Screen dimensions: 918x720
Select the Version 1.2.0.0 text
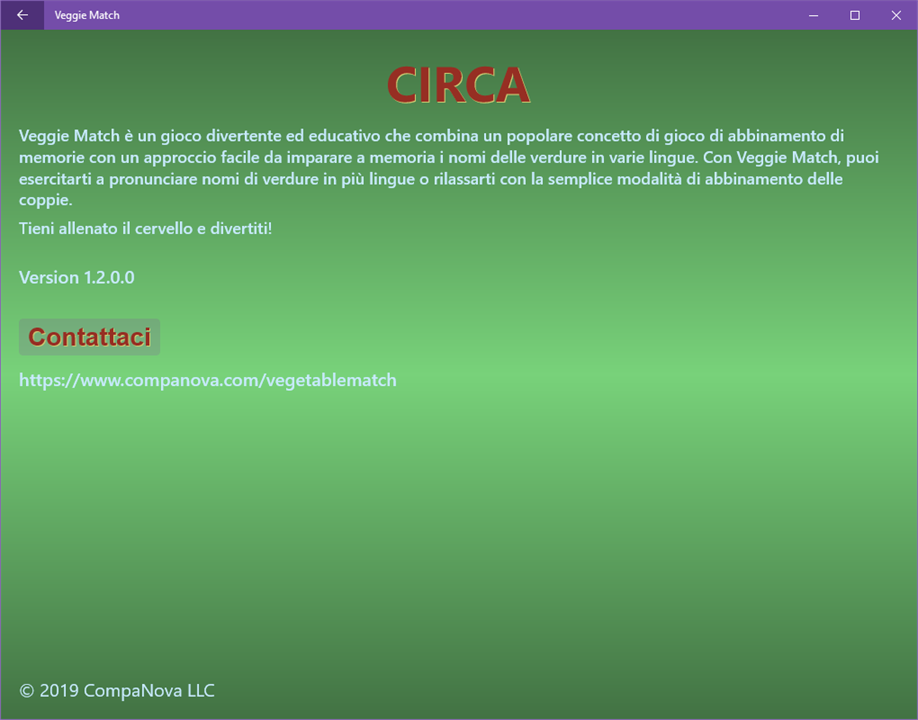(x=77, y=277)
